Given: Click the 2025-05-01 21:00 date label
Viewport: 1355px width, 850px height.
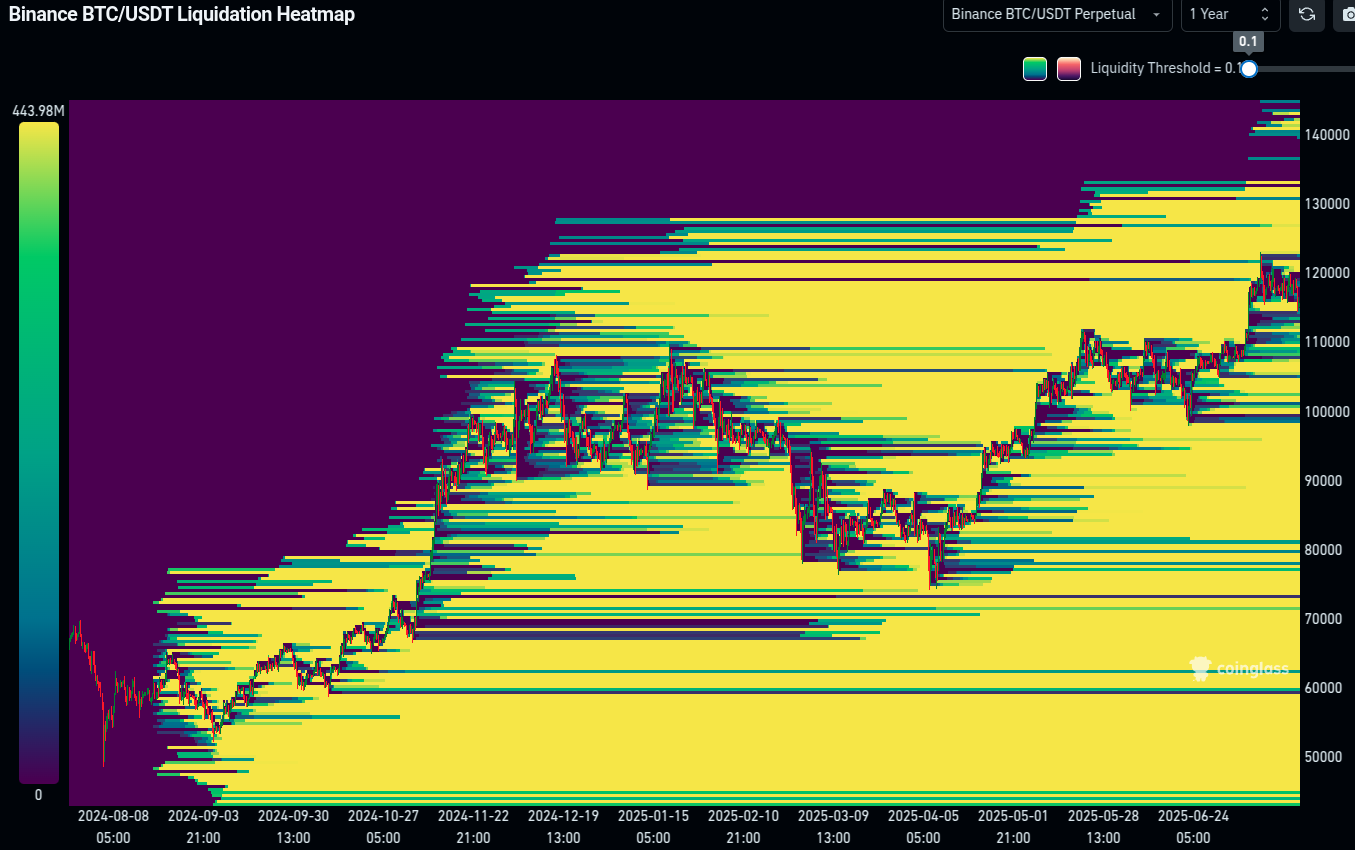Looking at the screenshot, I should pyautogui.click(x=1013, y=826).
